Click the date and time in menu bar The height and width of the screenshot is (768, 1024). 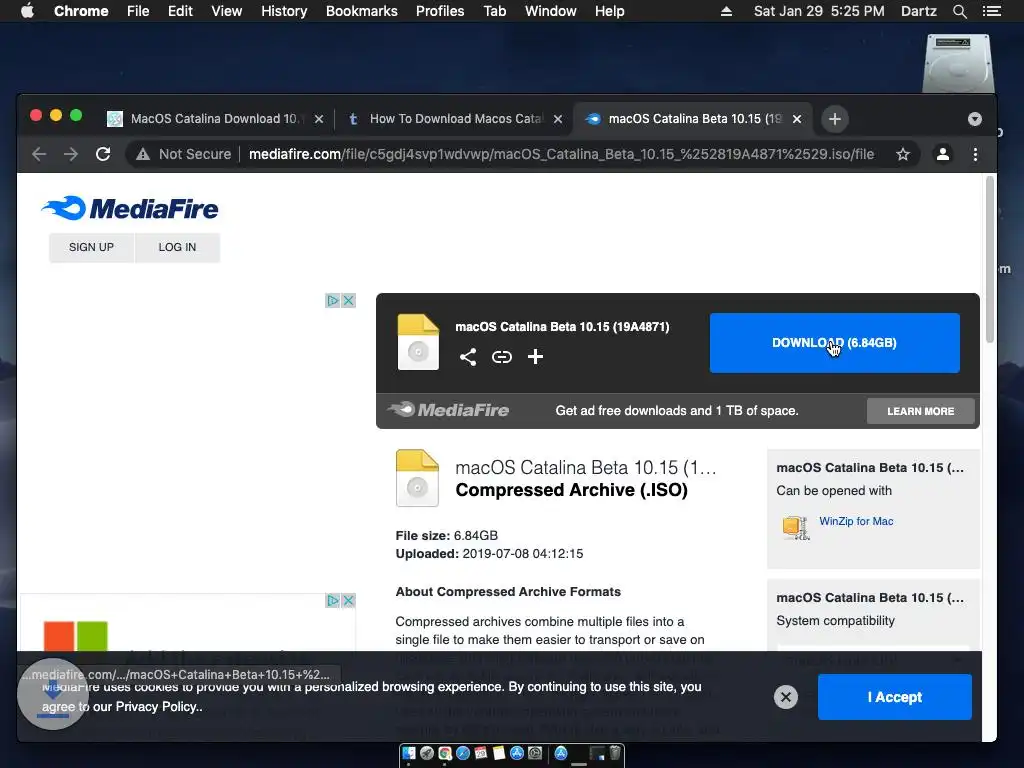pyautogui.click(x=819, y=11)
